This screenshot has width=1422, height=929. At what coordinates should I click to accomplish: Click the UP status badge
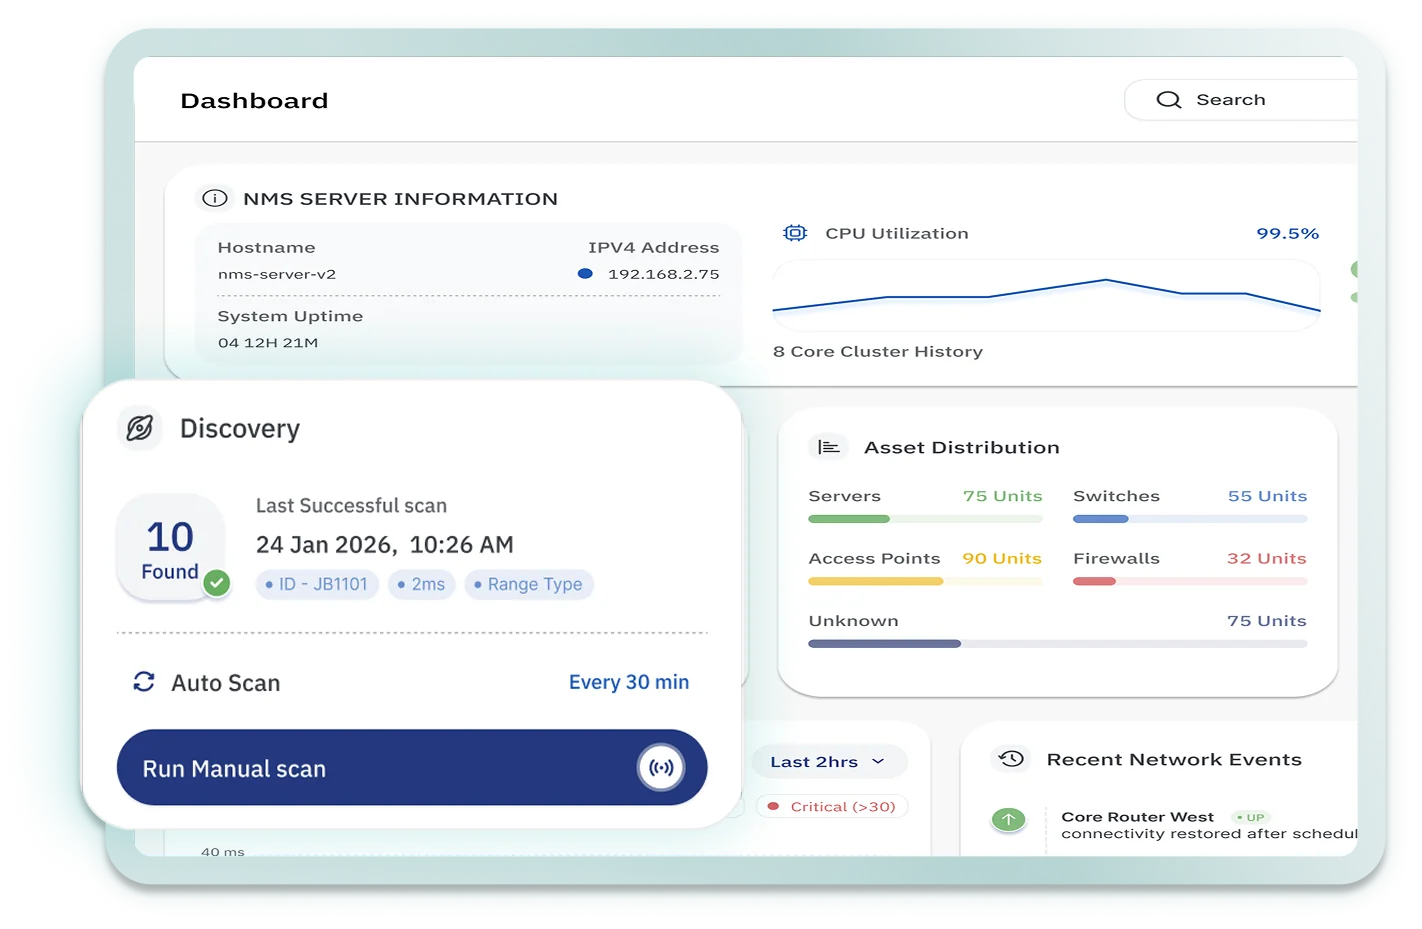click(x=1251, y=817)
